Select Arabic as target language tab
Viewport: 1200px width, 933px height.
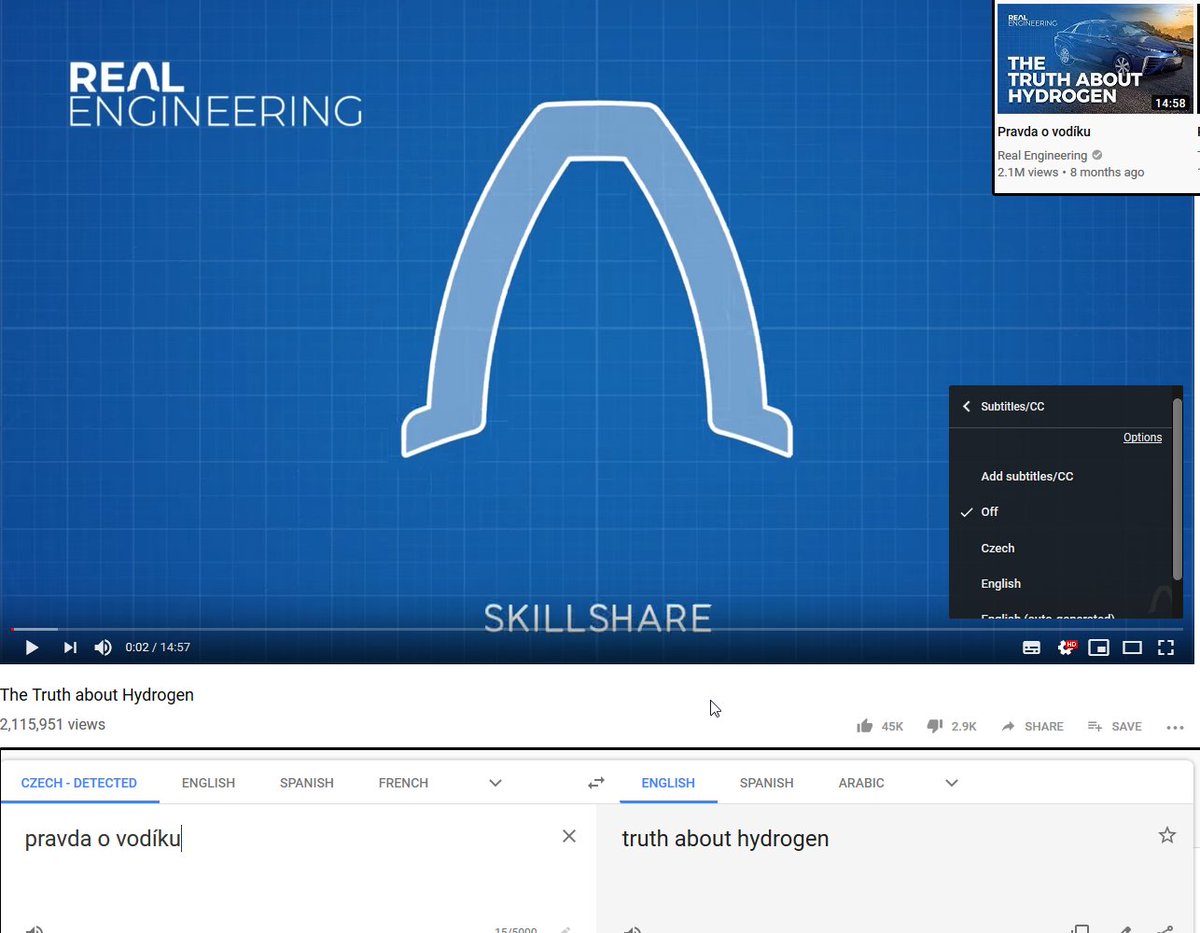861,783
